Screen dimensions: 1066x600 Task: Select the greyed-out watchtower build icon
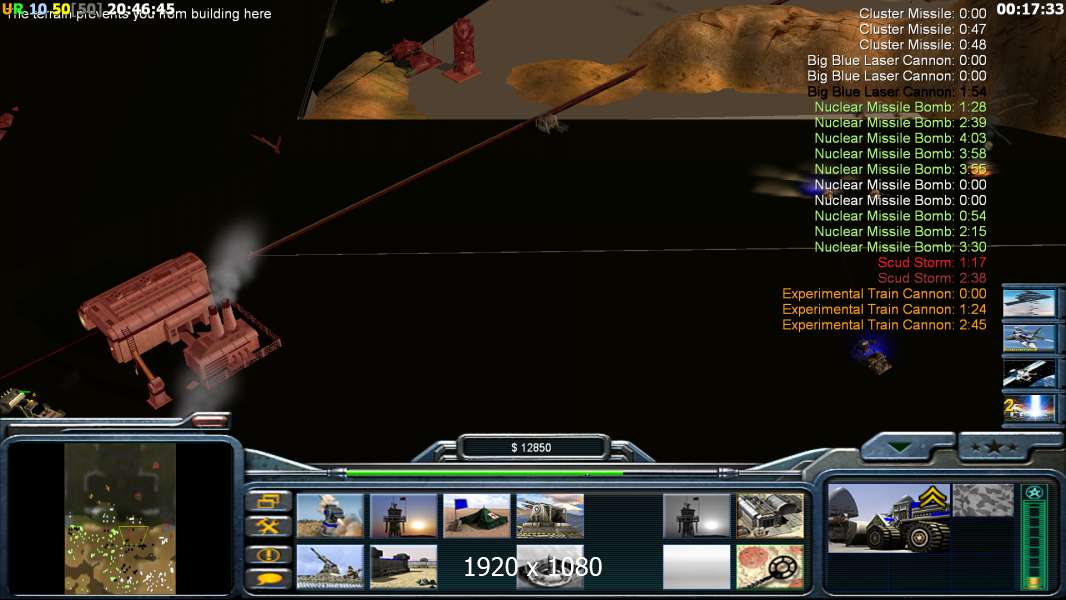coord(696,516)
